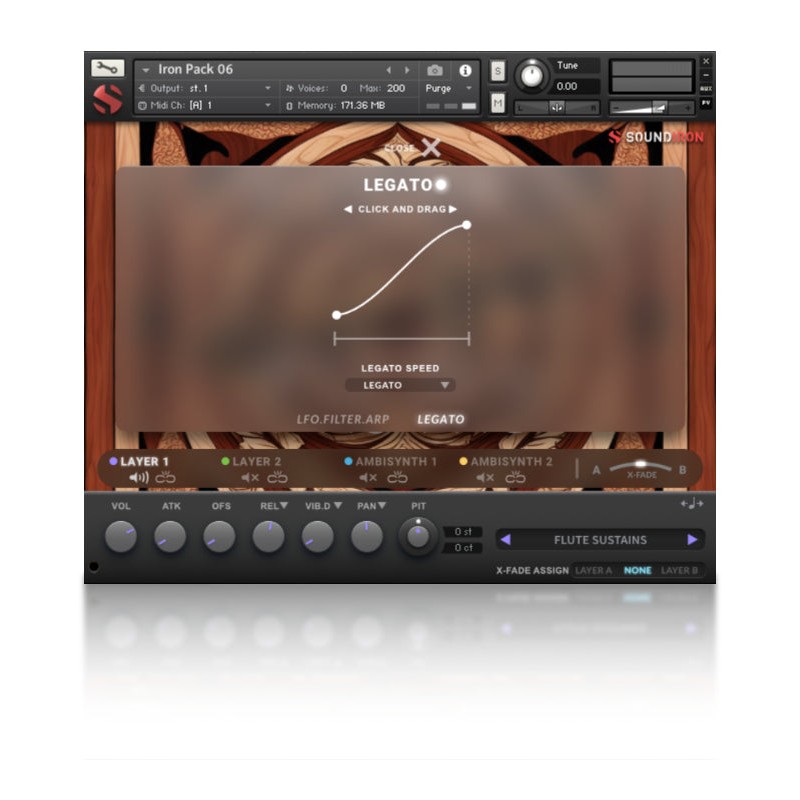Select previous sound with left arrow

[x=505, y=540]
